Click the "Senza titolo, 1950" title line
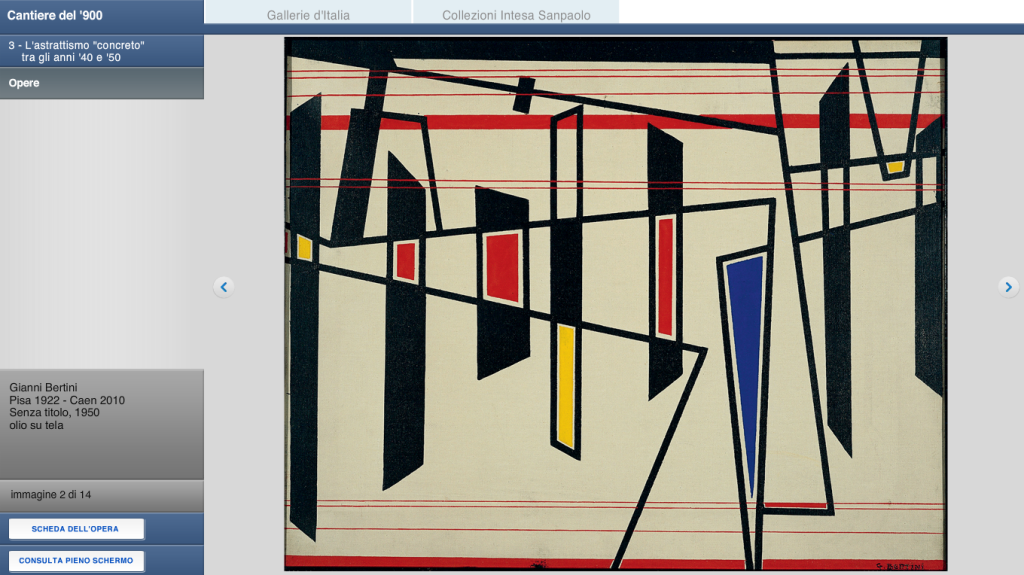This screenshot has width=1024, height=575. click(x=54, y=412)
